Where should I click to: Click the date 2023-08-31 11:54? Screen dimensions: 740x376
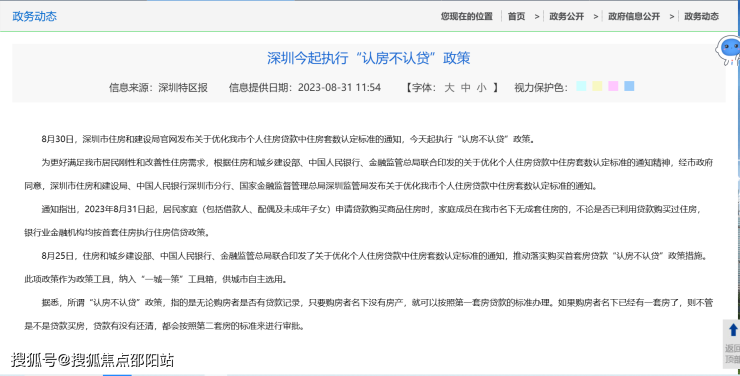coord(339,88)
